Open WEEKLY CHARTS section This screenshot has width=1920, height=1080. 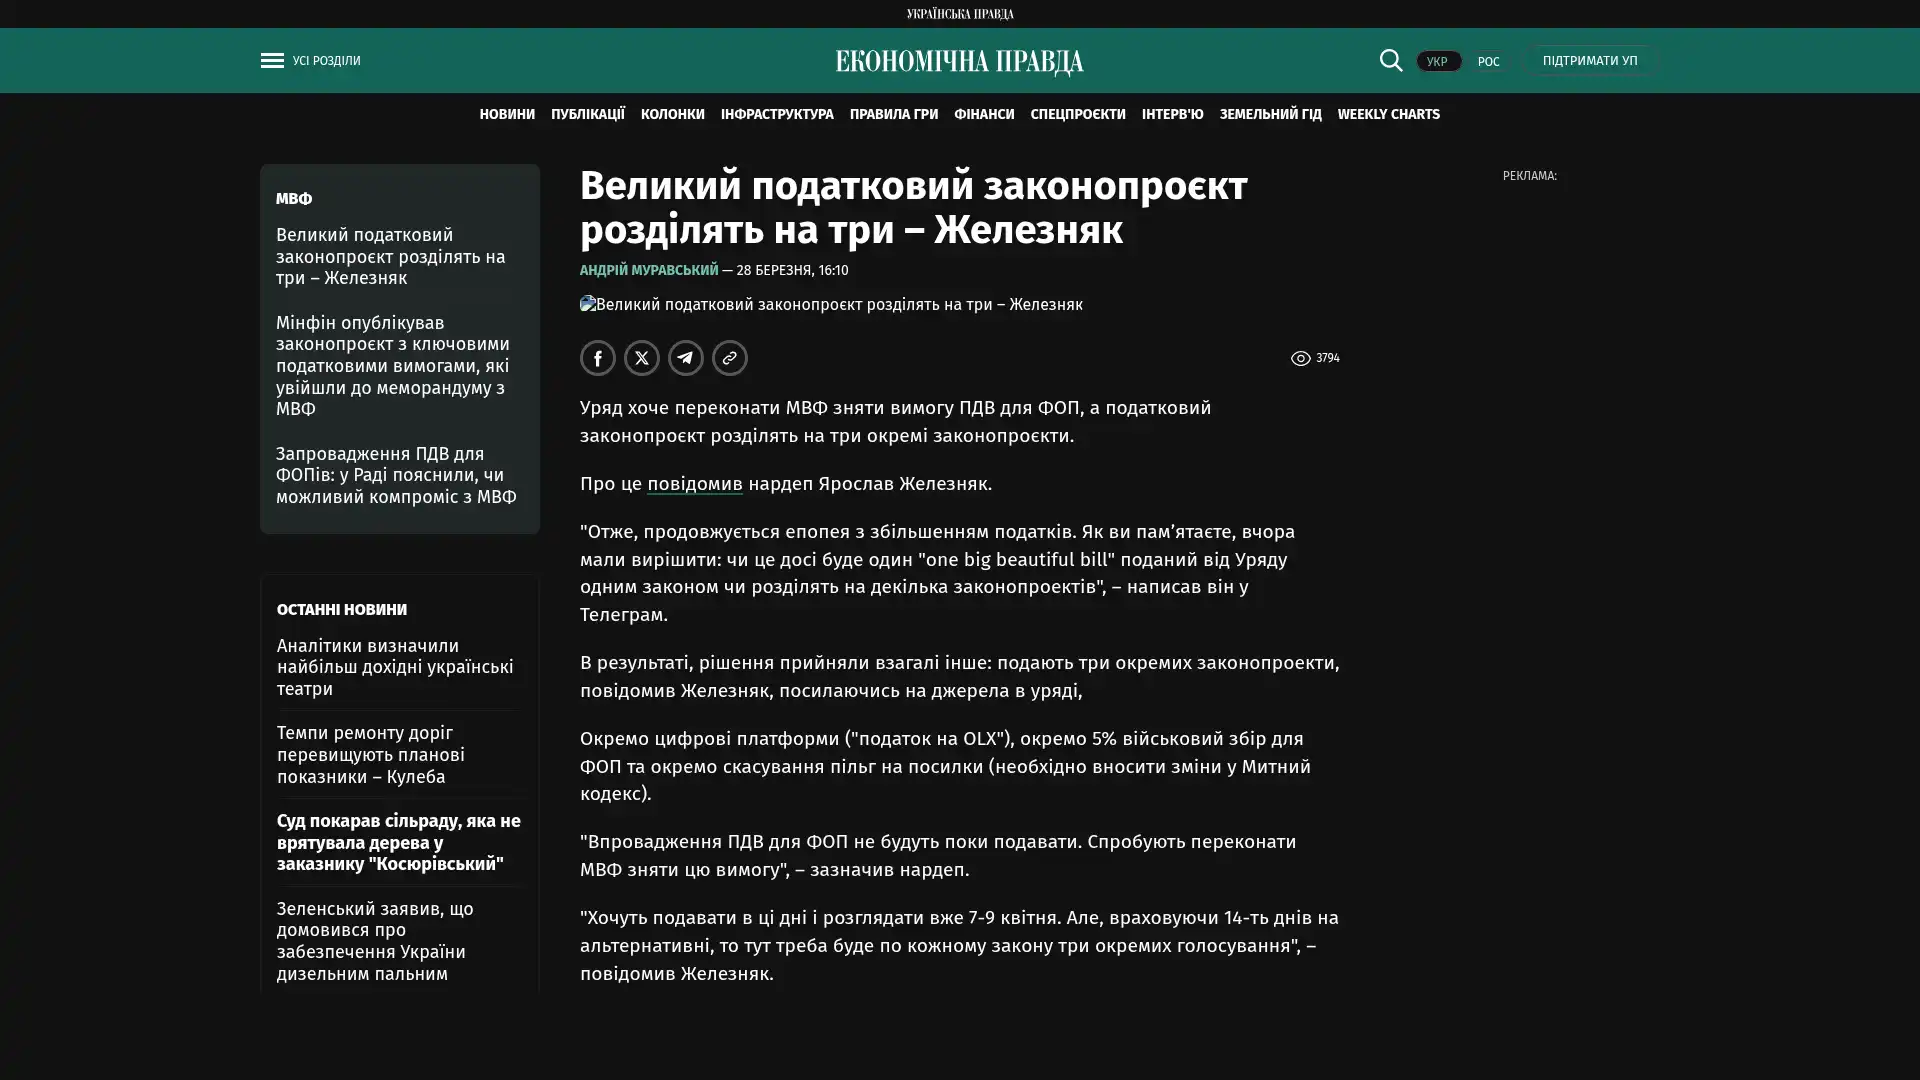tap(1388, 114)
